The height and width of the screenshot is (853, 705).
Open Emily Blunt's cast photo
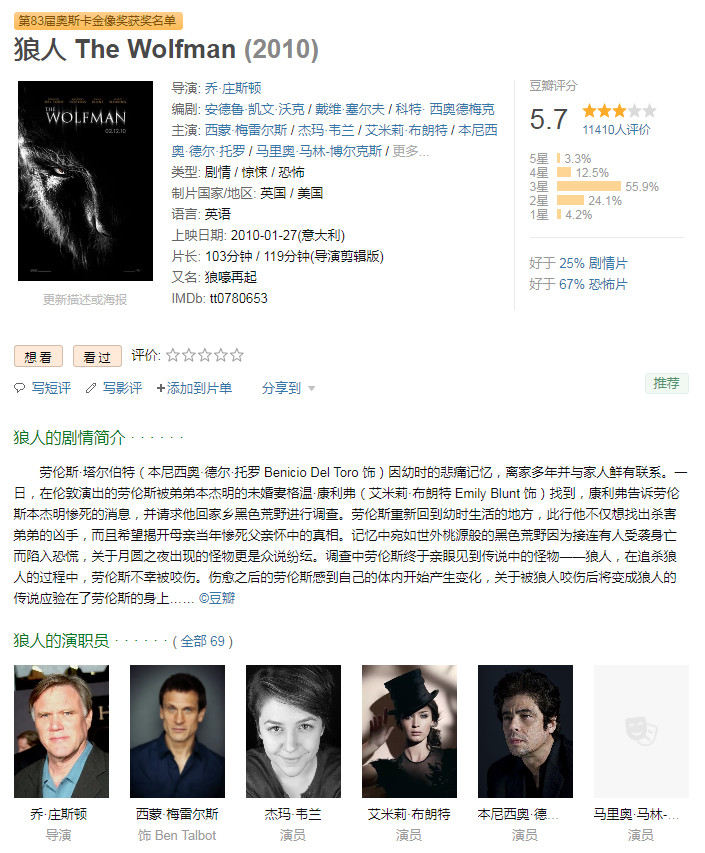click(409, 731)
